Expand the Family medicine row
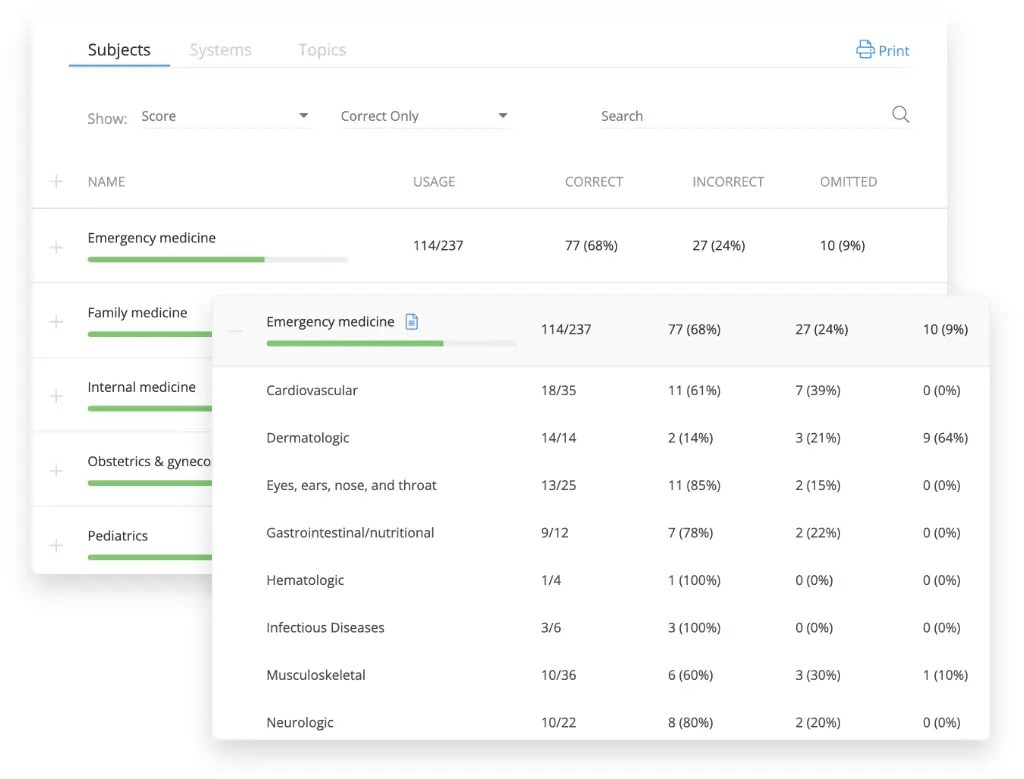 click(56, 322)
